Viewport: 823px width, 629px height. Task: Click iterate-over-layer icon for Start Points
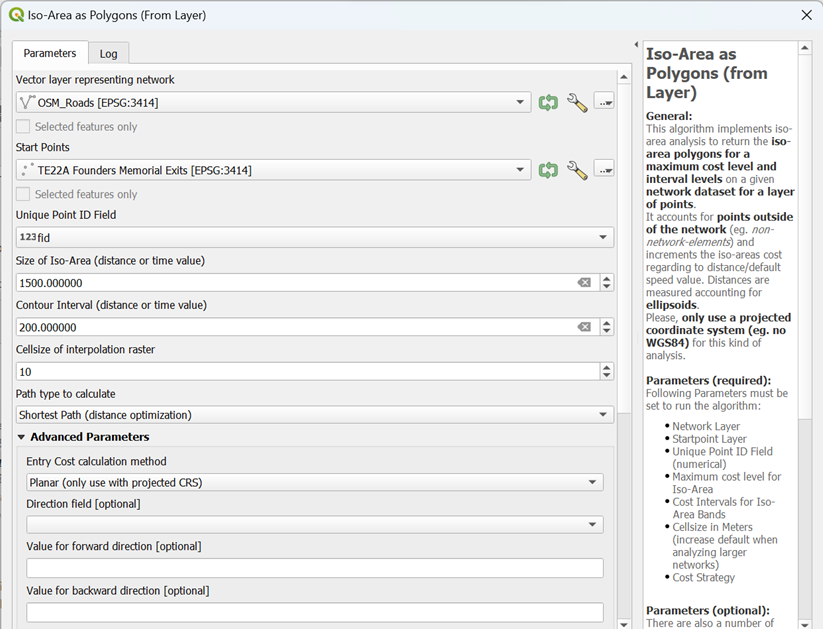pos(548,170)
